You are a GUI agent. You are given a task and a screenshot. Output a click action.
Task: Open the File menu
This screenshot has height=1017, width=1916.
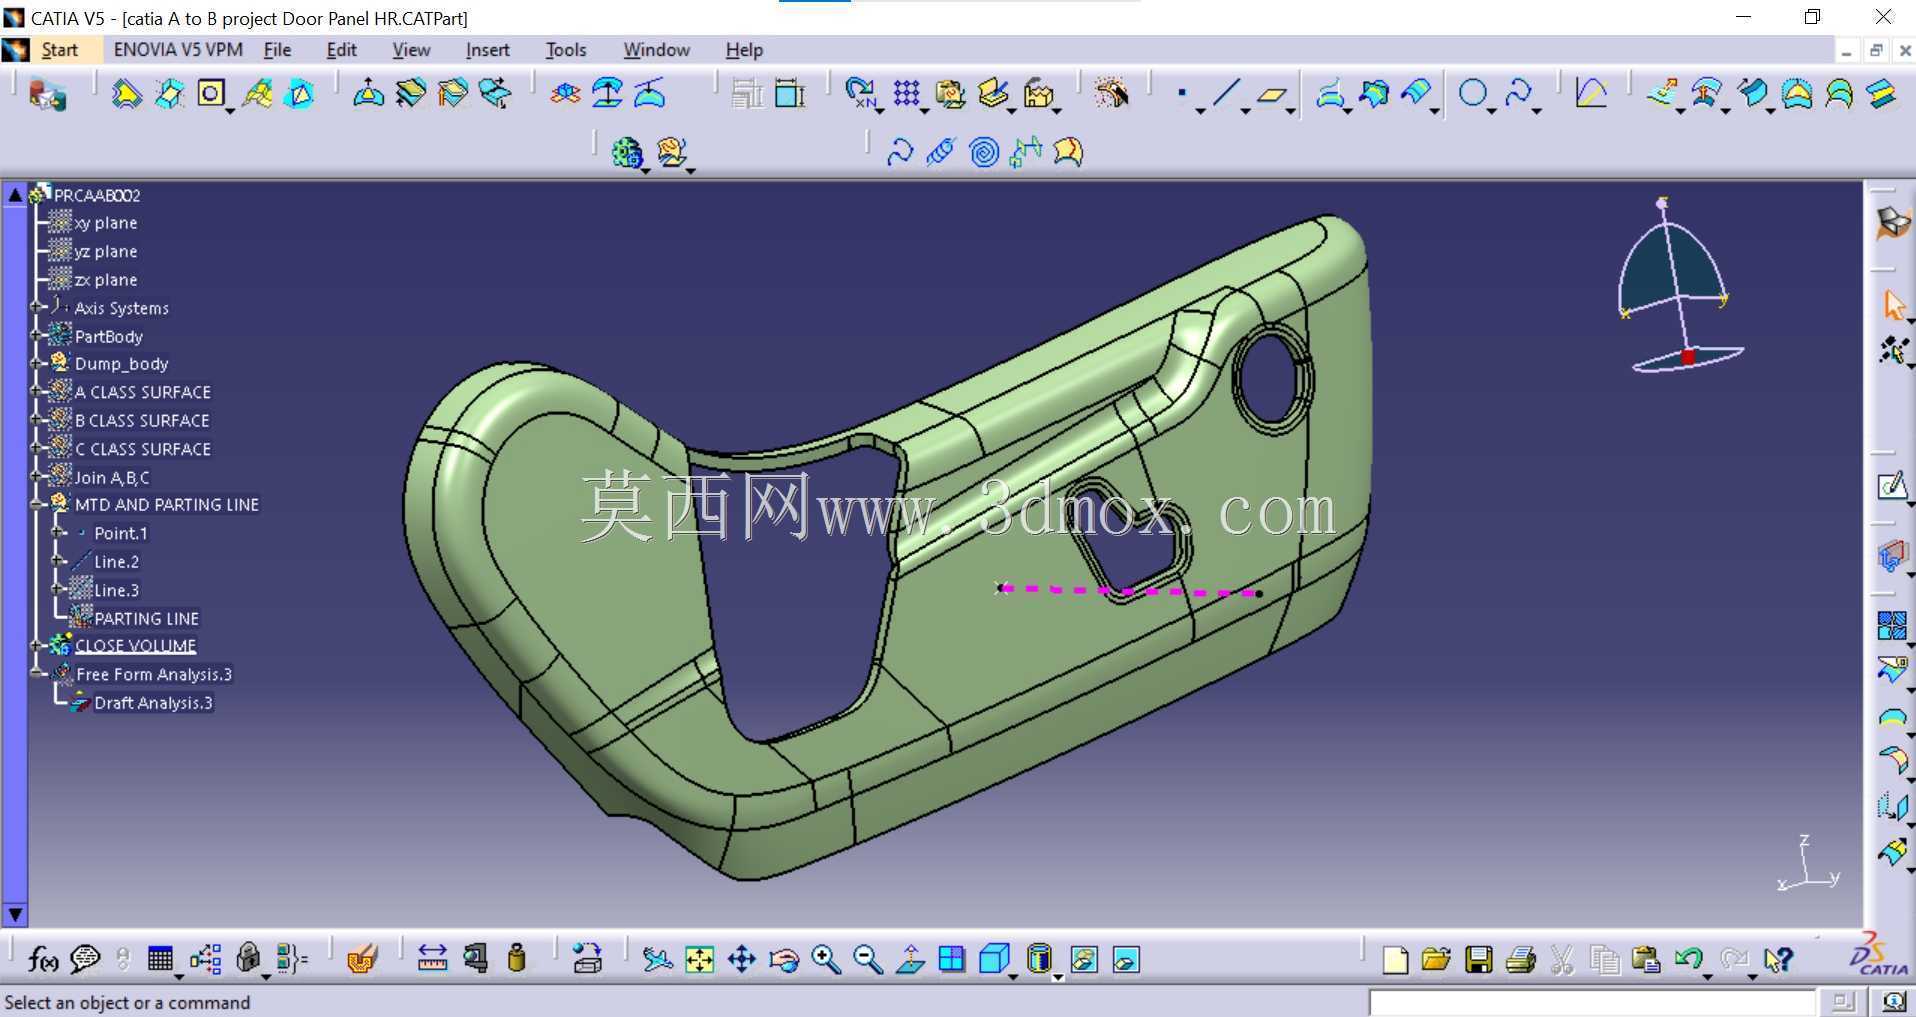click(277, 50)
